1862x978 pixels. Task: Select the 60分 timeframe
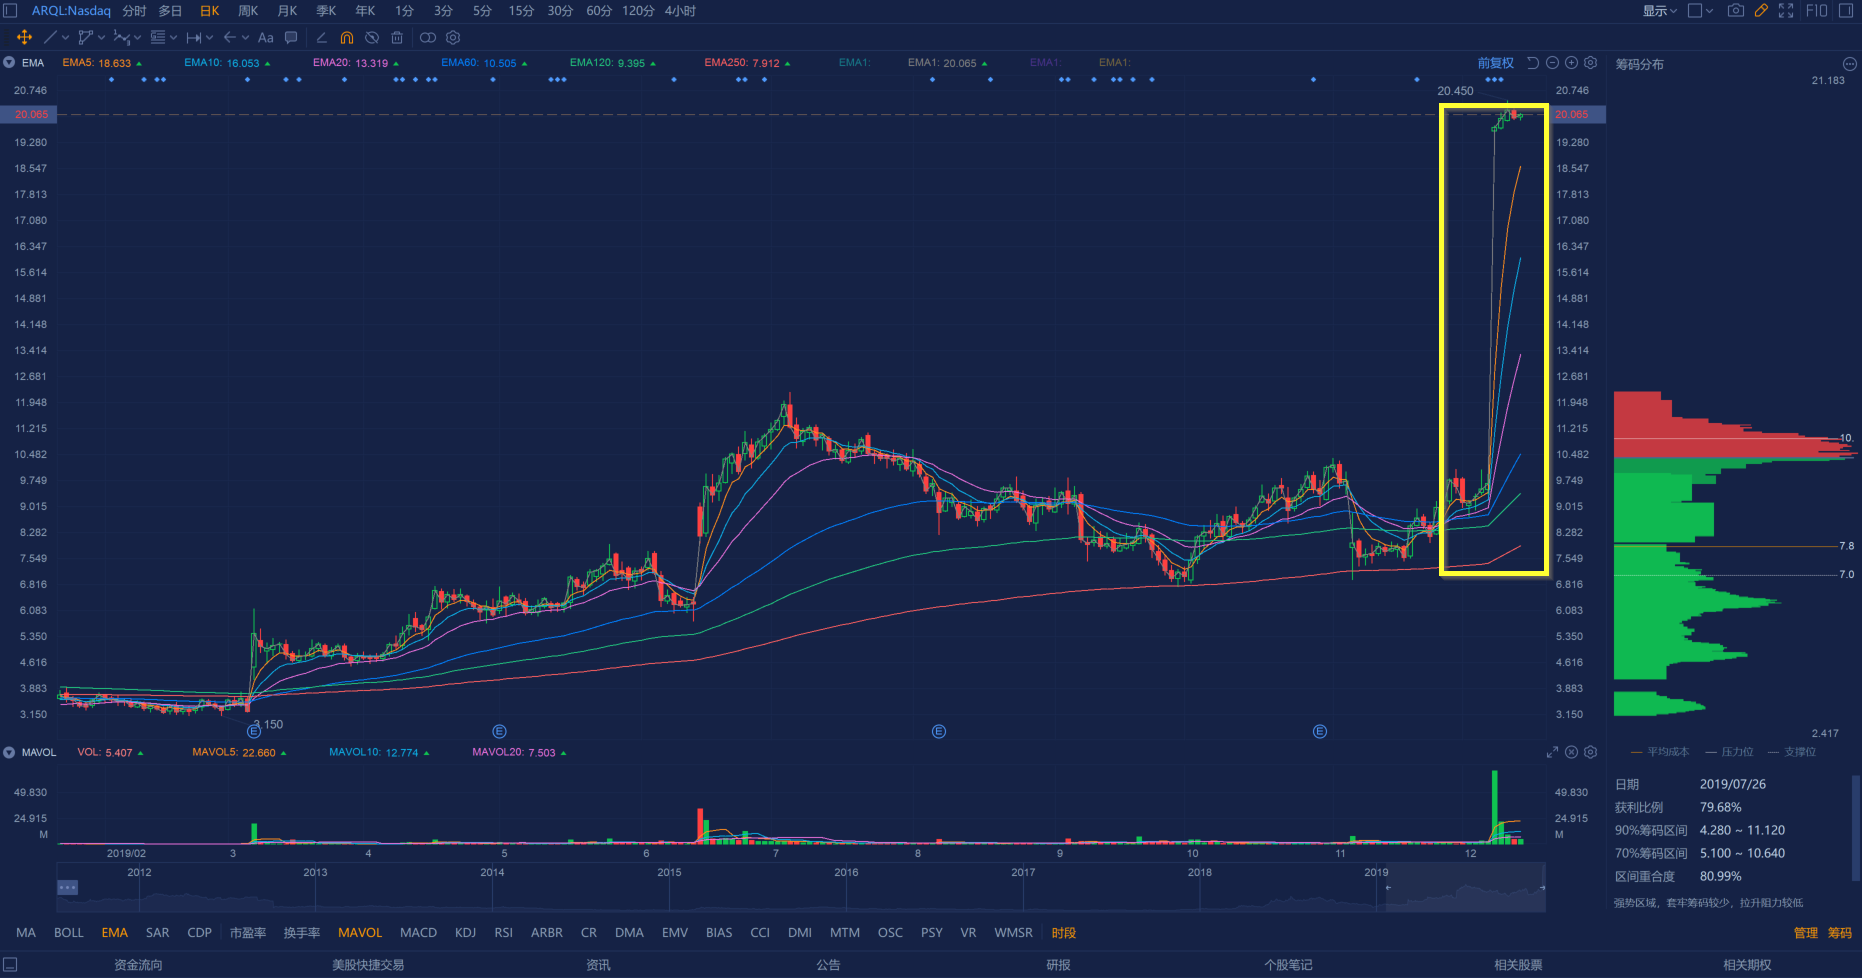pyautogui.click(x=599, y=11)
